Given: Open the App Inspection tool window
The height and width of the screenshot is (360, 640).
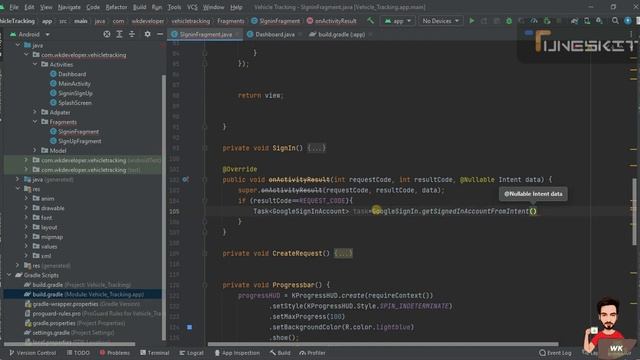Looking at the screenshot, I should click(237, 353).
